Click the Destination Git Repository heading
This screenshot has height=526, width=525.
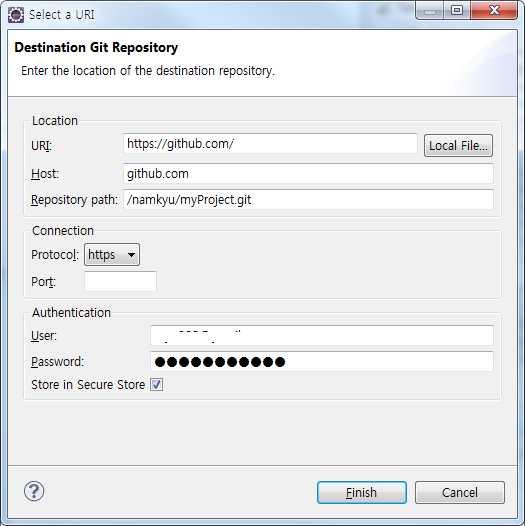pos(96,47)
